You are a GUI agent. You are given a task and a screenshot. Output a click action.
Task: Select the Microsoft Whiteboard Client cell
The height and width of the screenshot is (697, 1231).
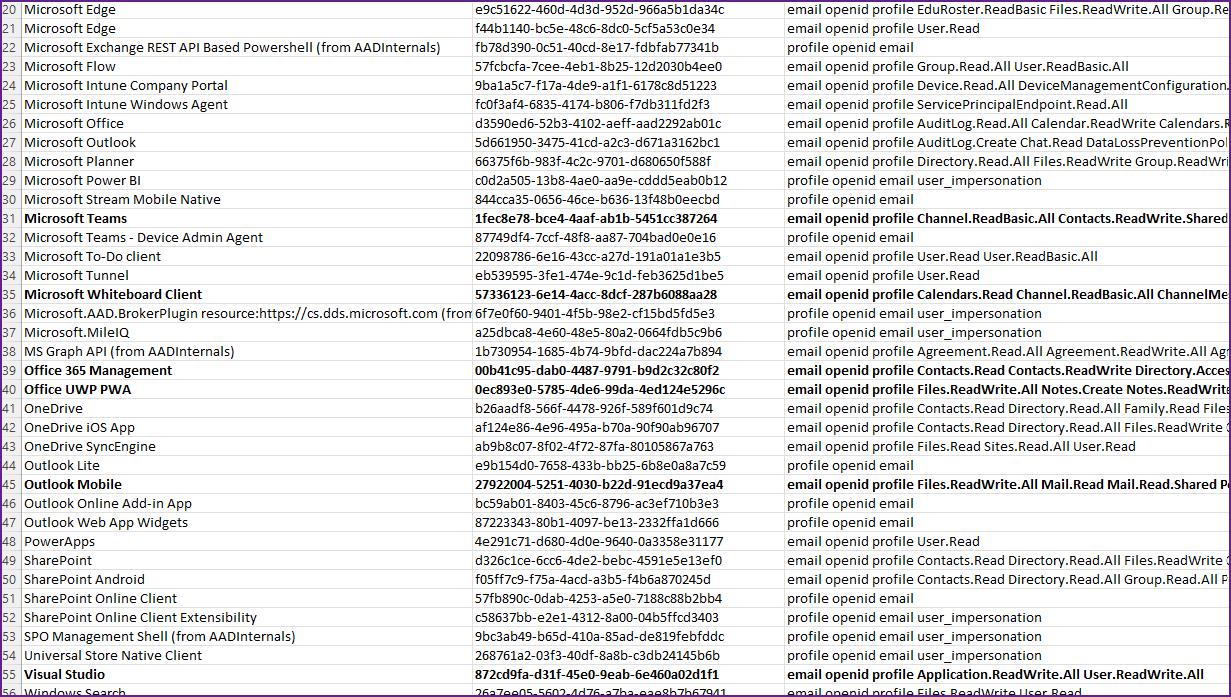pyautogui.click(x=247, y=295)
